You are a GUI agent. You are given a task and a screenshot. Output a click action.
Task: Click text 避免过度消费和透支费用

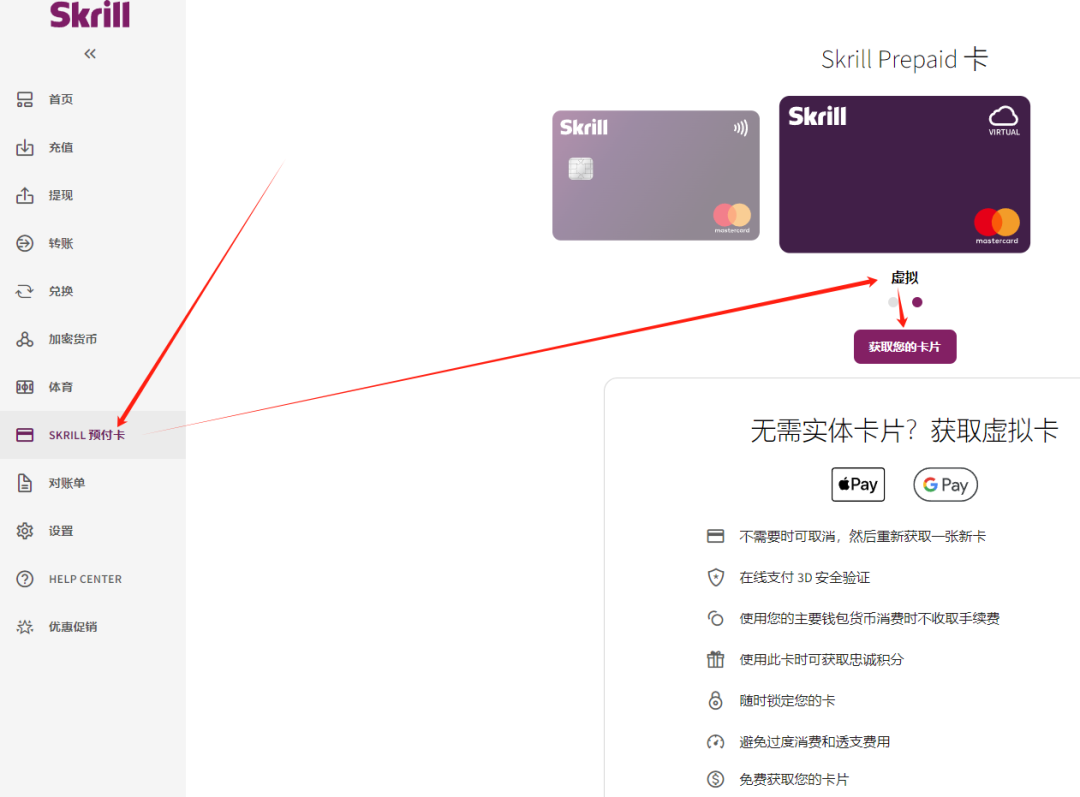pos(815,742)
